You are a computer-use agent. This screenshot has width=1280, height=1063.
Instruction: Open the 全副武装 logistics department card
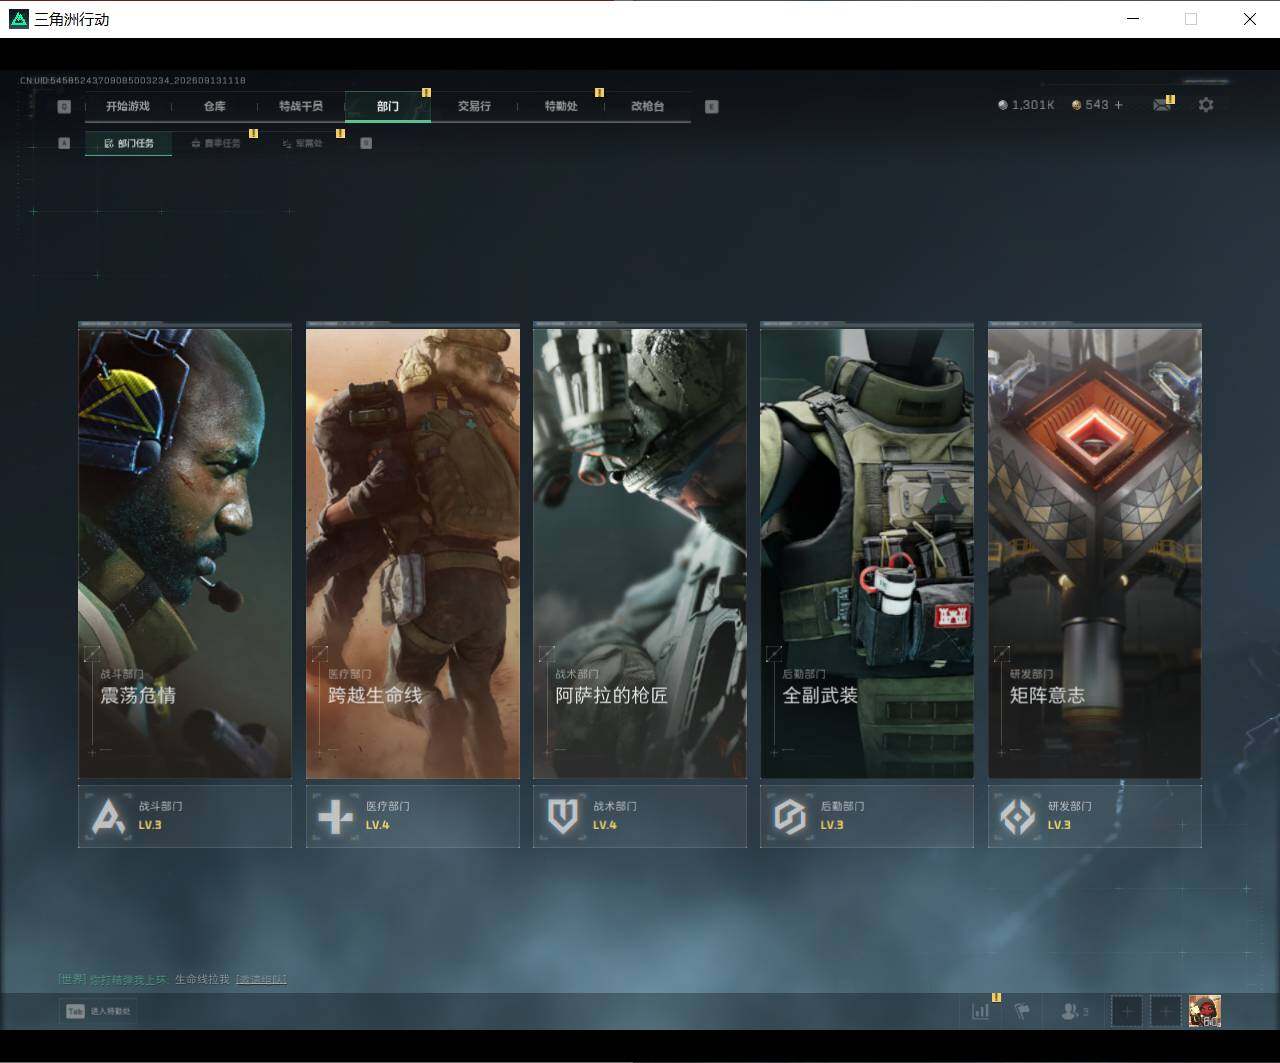coord(867,550)
